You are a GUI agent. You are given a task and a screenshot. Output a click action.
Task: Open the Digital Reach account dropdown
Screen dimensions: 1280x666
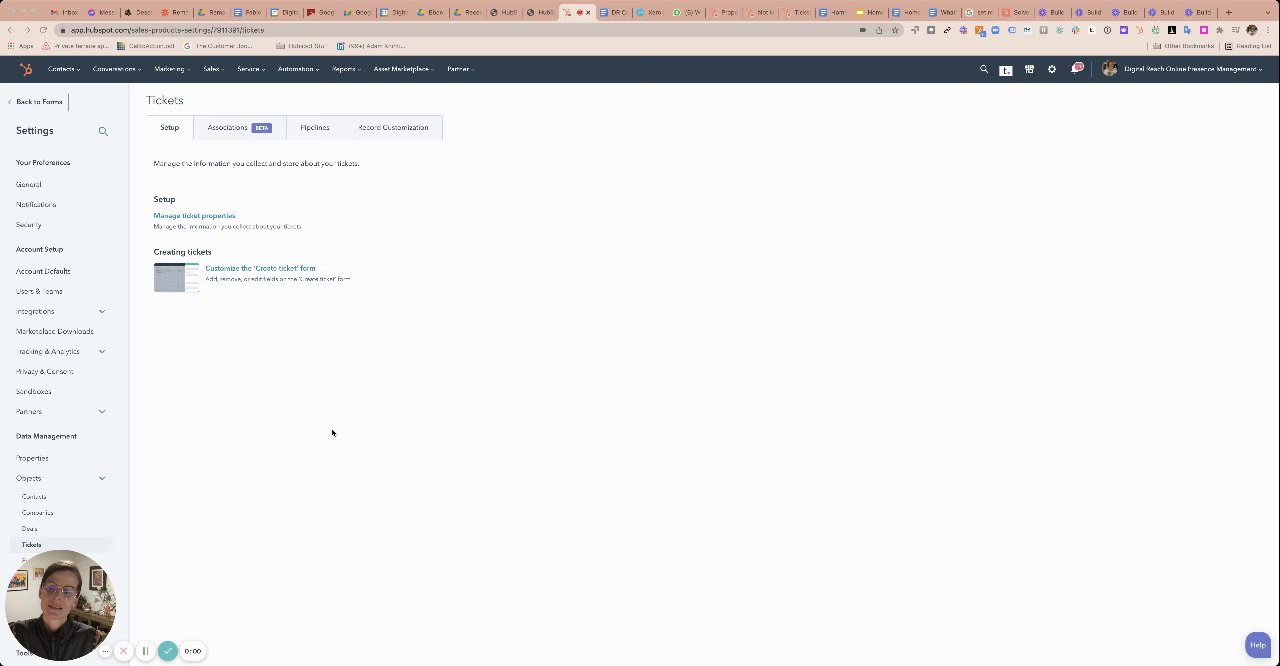(x=1193, y=69)
